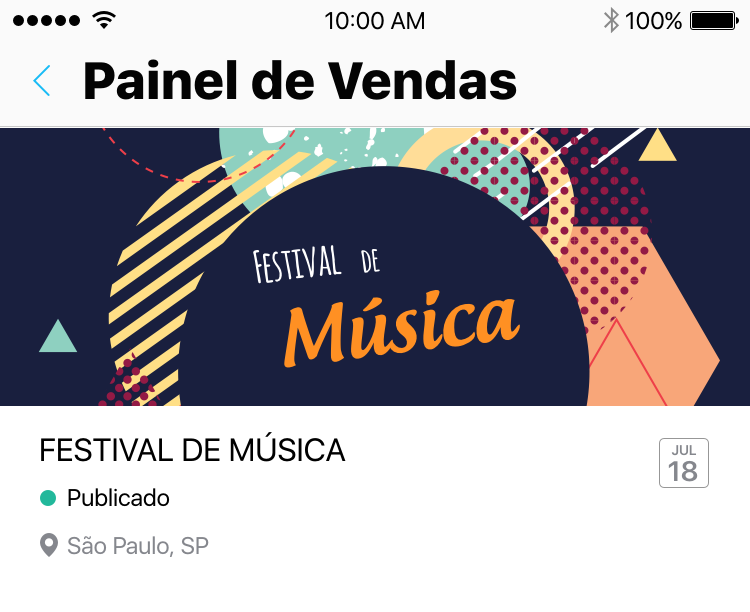Tap the 10:00 AM clock
This screenshot has height=612, width=750.
(375, 20)
